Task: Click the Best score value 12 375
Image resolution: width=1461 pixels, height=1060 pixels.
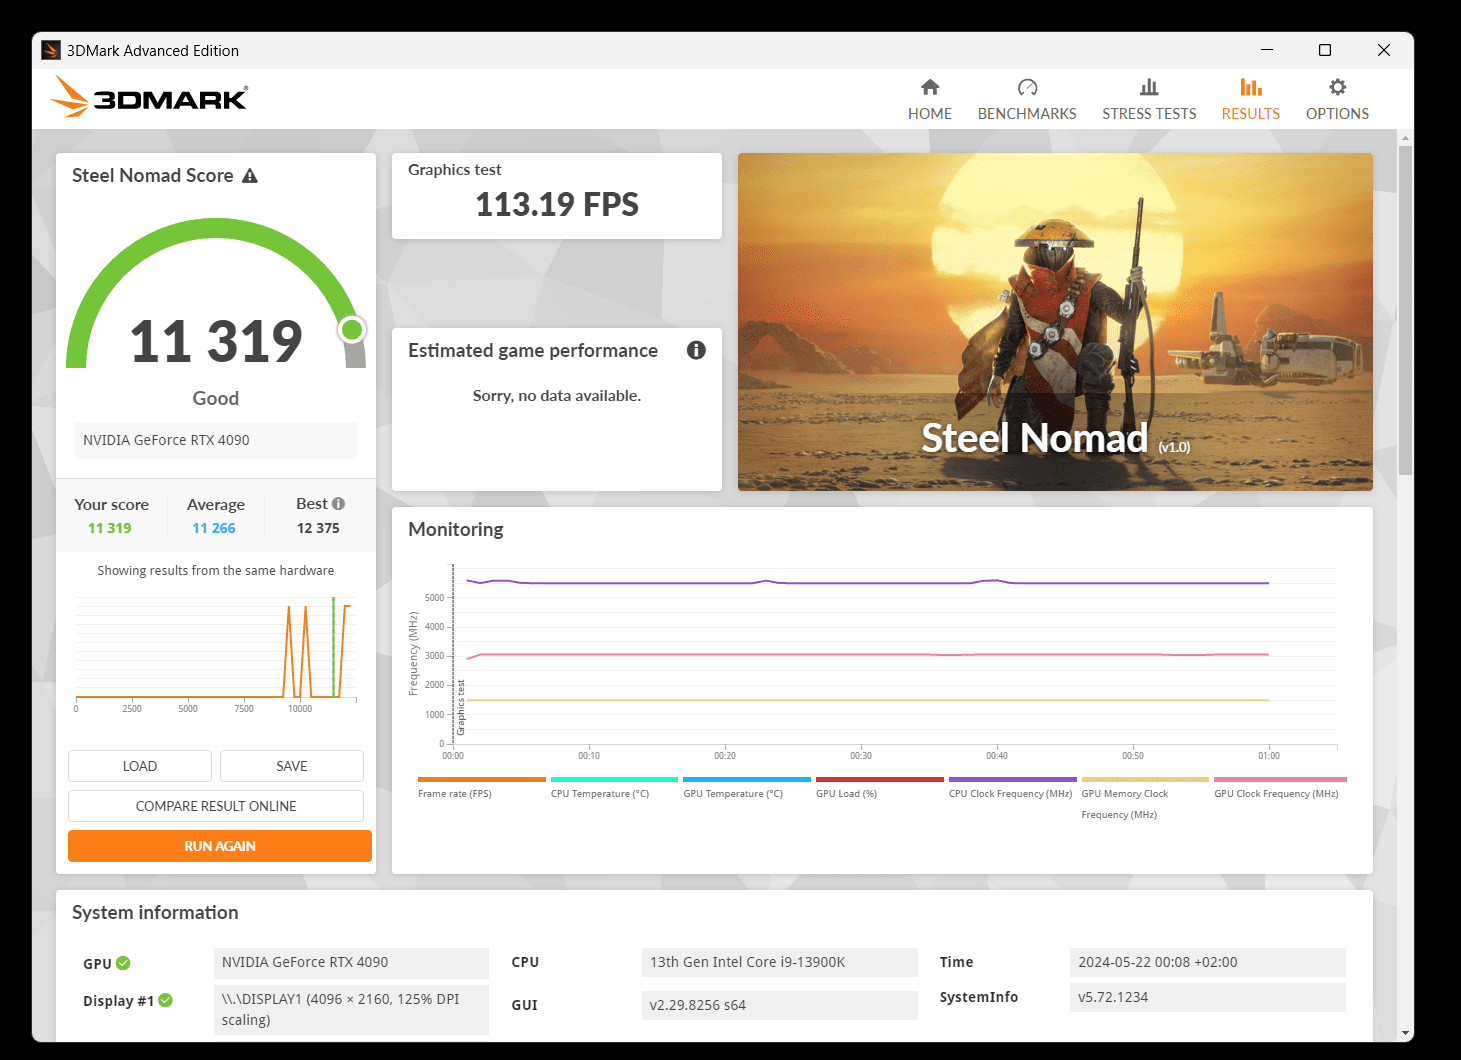Action: coord(318,528)
